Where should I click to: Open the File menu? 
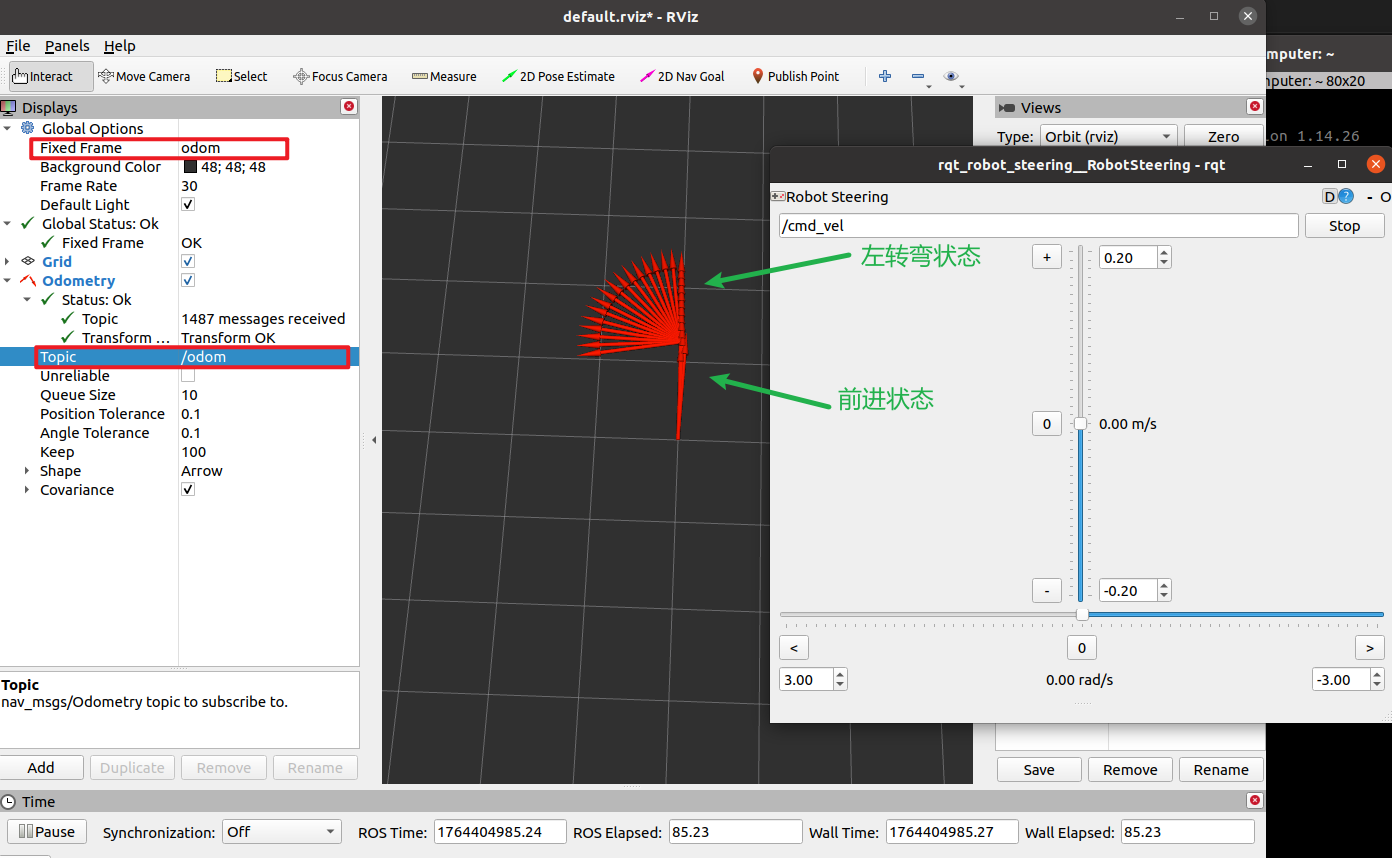18,46
